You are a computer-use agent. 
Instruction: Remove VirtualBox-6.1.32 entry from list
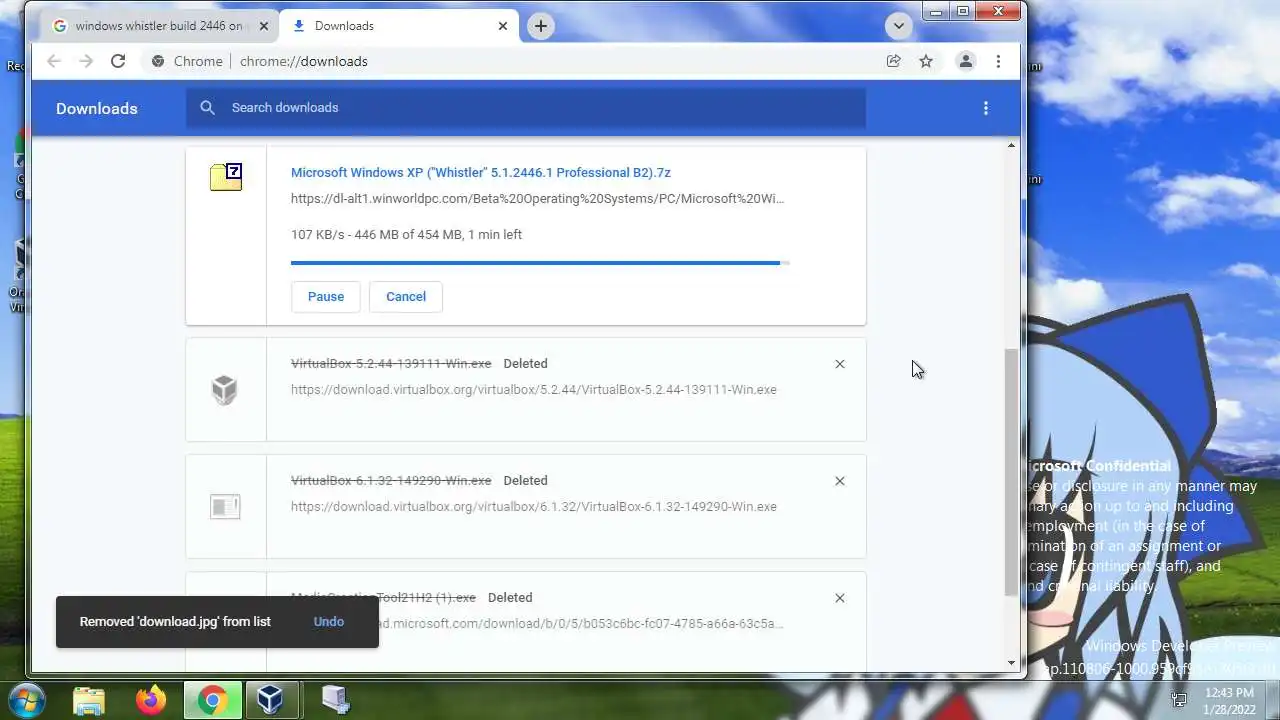(x=840, y=481)
